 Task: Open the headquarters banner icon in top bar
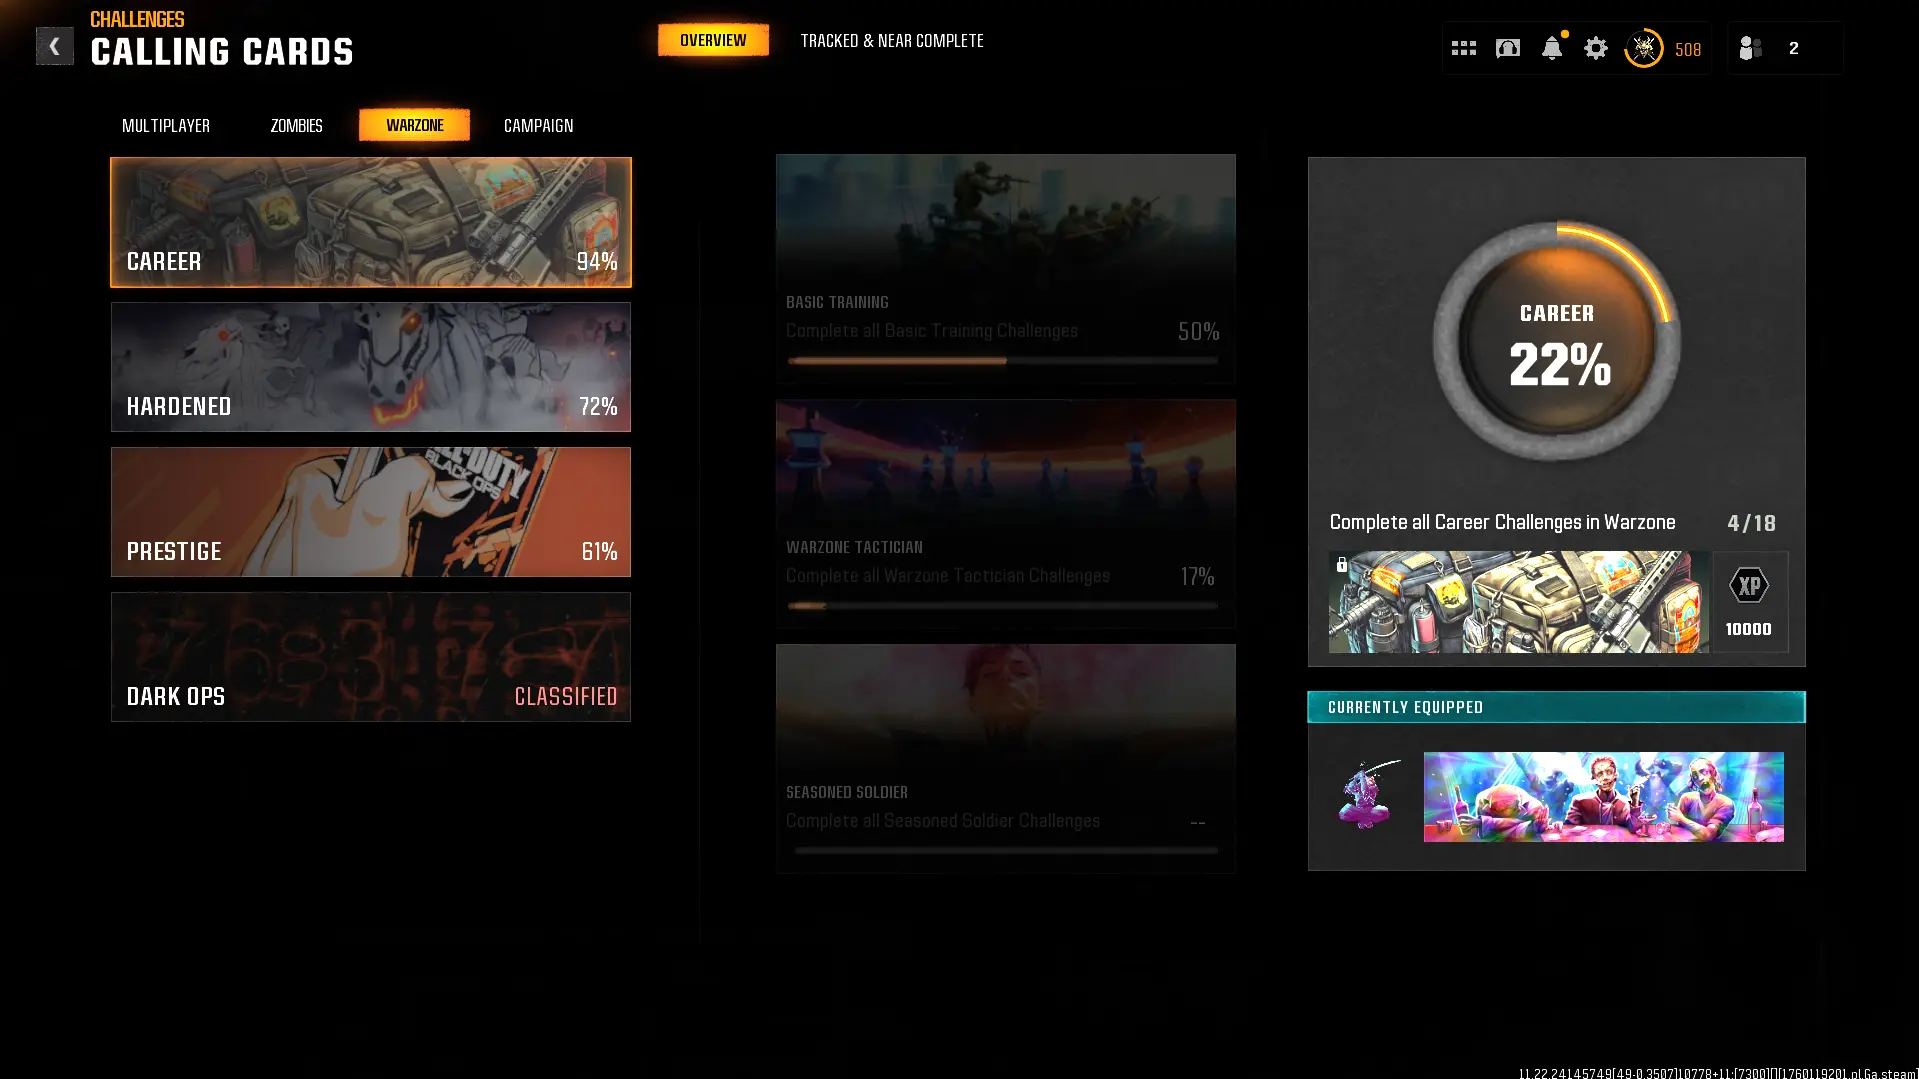[1507, 48]
